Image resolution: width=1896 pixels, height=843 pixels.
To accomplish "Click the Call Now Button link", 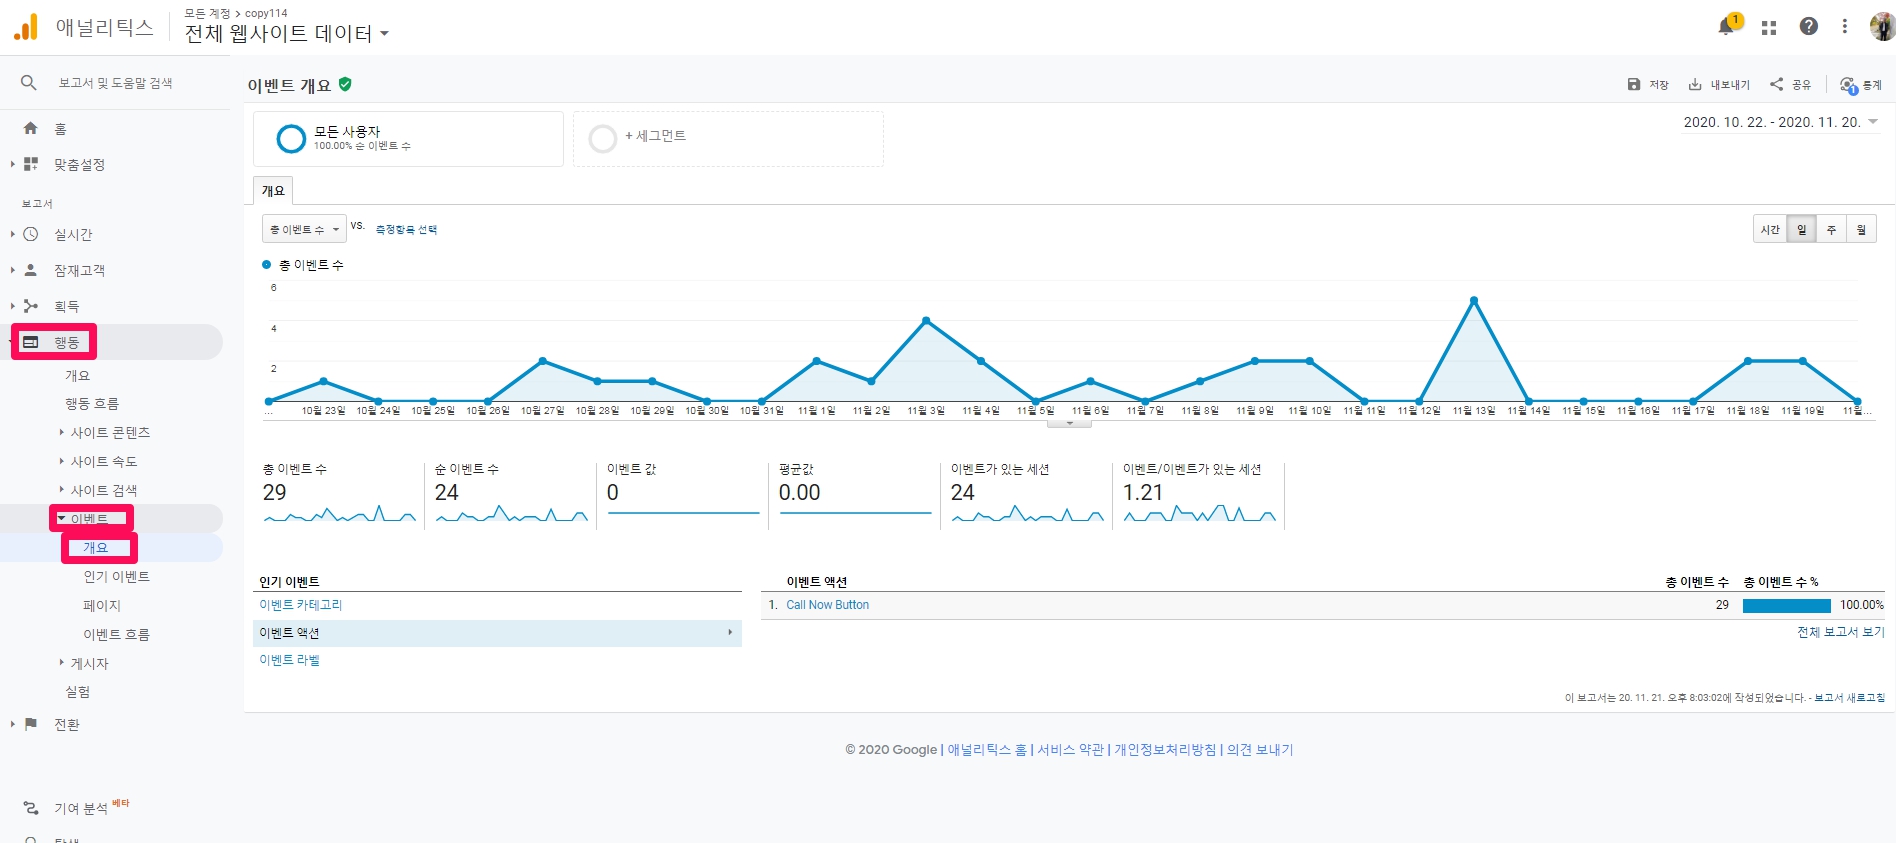I will click(827, 605).
